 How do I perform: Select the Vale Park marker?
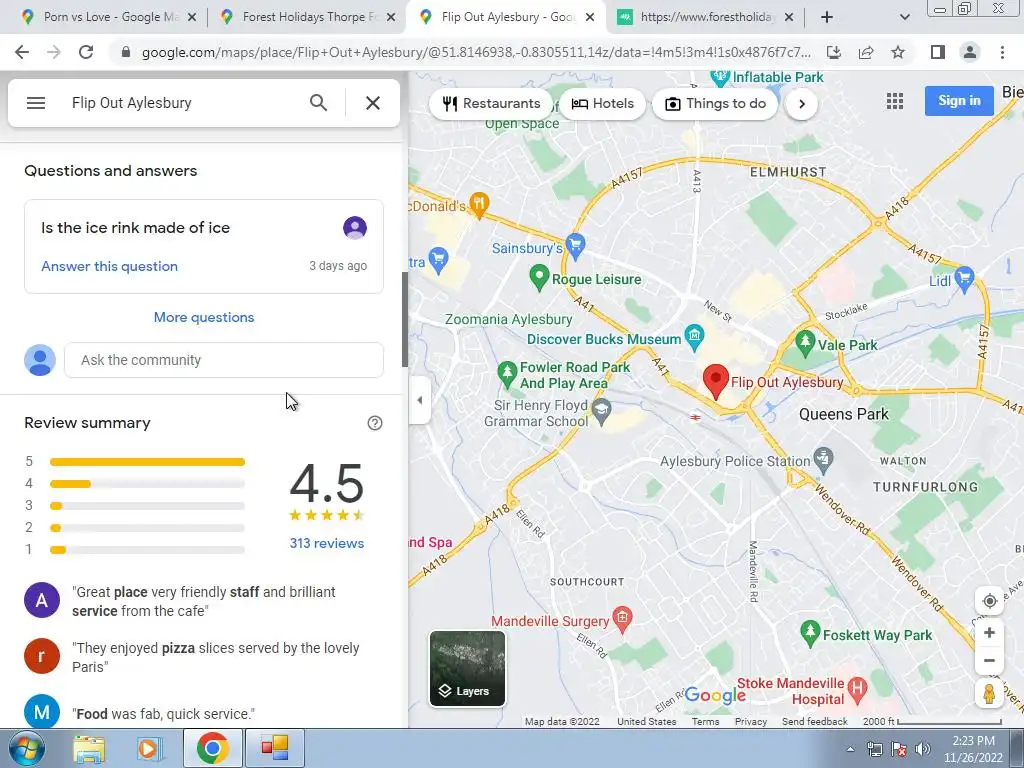click(x=805, y=342)
